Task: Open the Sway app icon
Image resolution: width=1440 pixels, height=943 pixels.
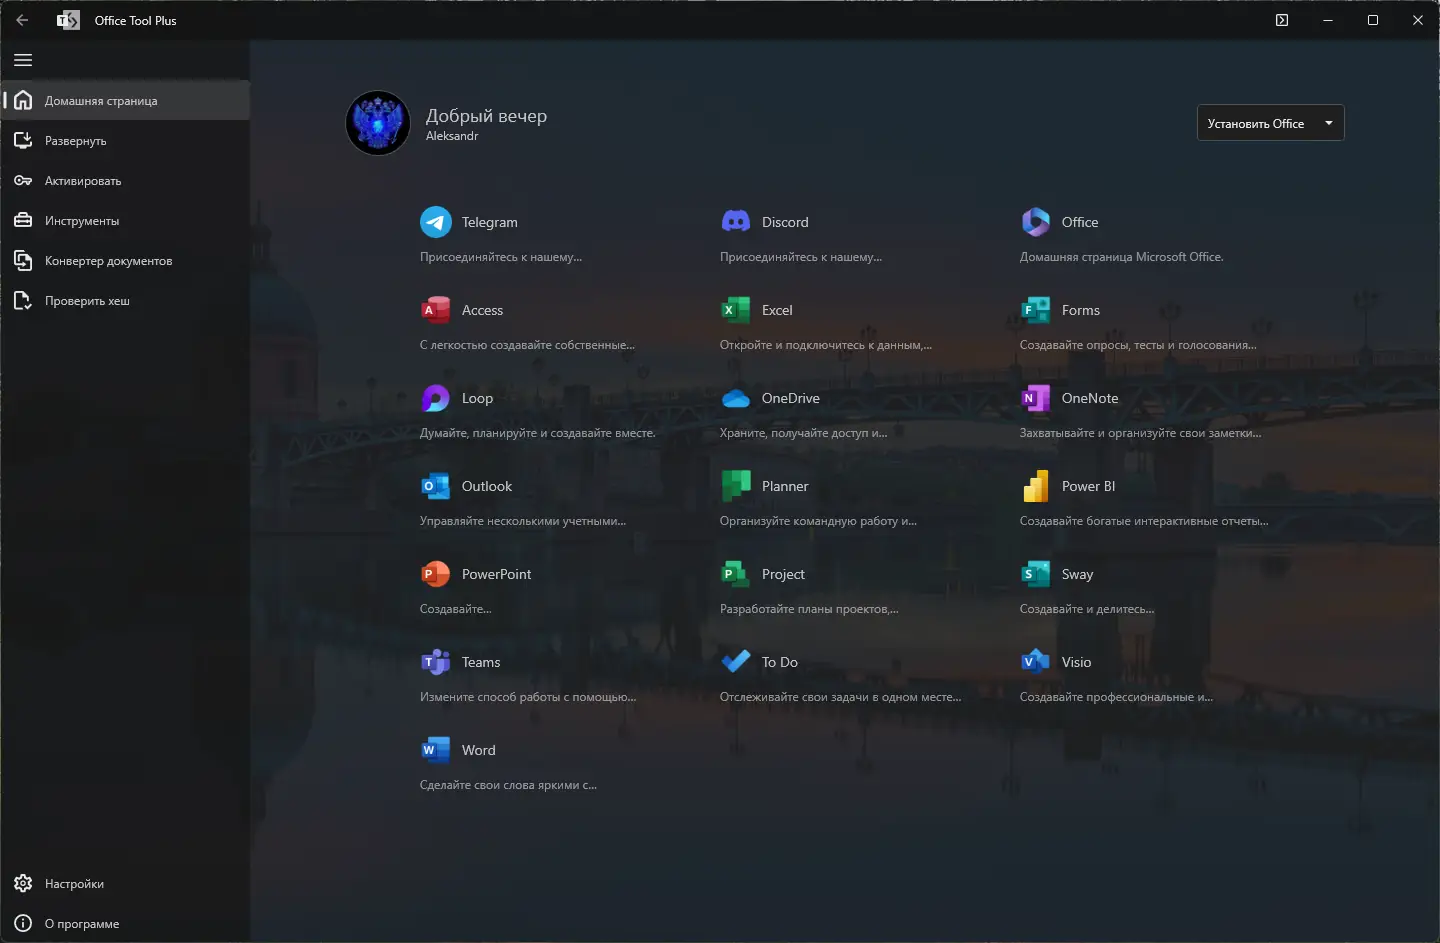Action: tap(1036, 574)
